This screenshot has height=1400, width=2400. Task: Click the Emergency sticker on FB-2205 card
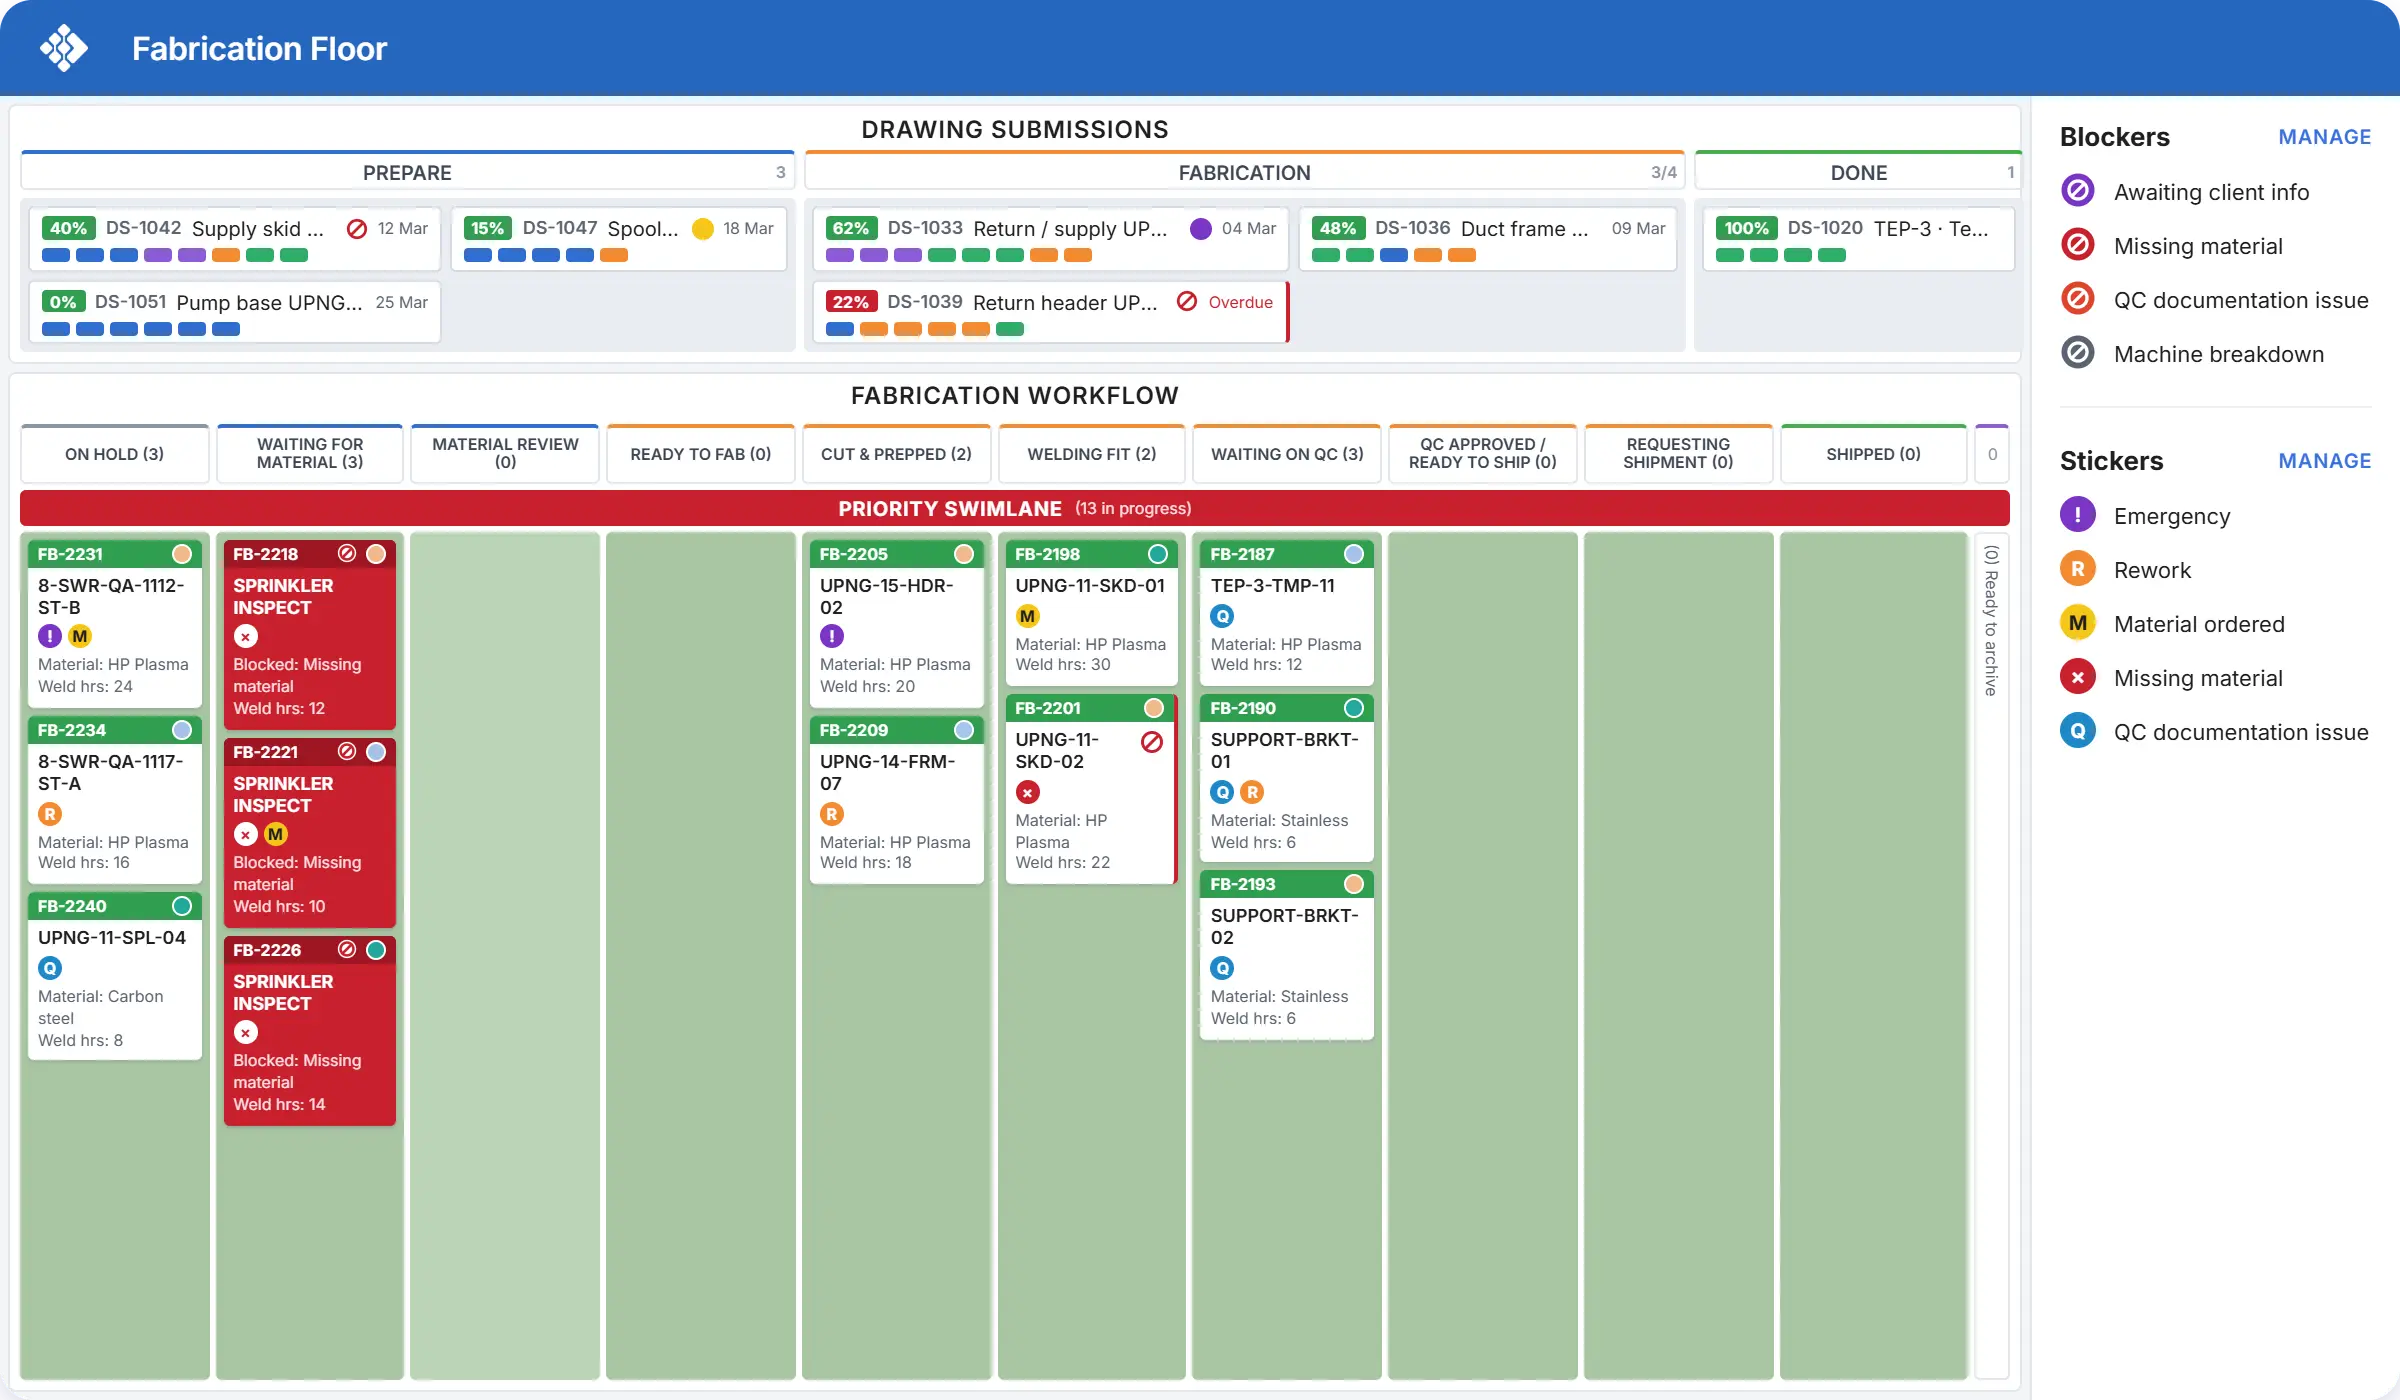click(x=832, y=636)
